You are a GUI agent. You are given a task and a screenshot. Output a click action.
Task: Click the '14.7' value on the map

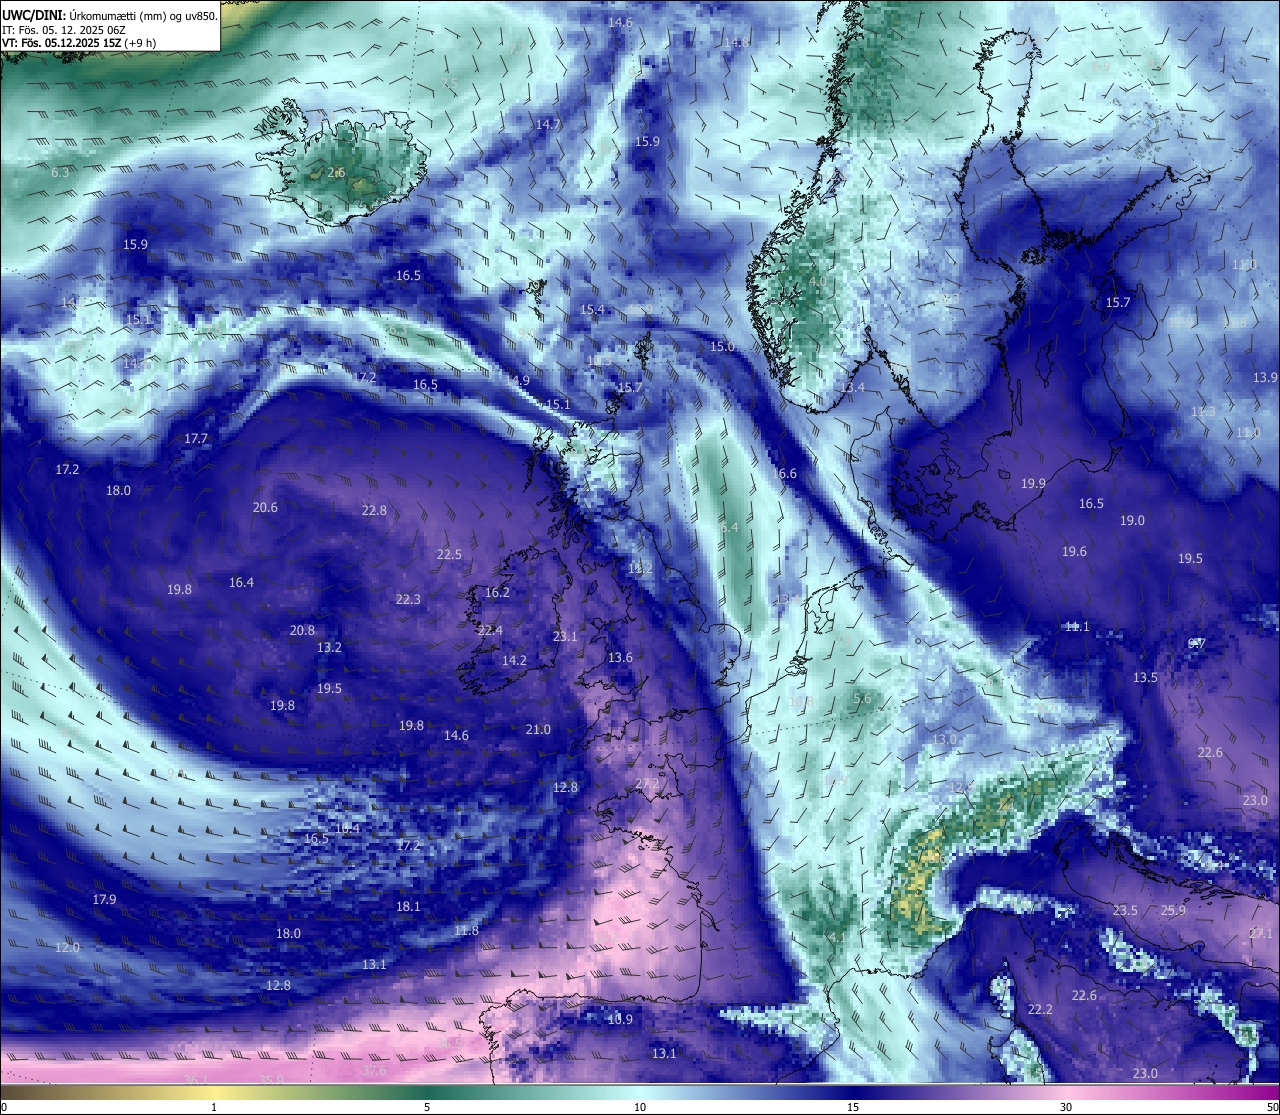tap(548, 125)
